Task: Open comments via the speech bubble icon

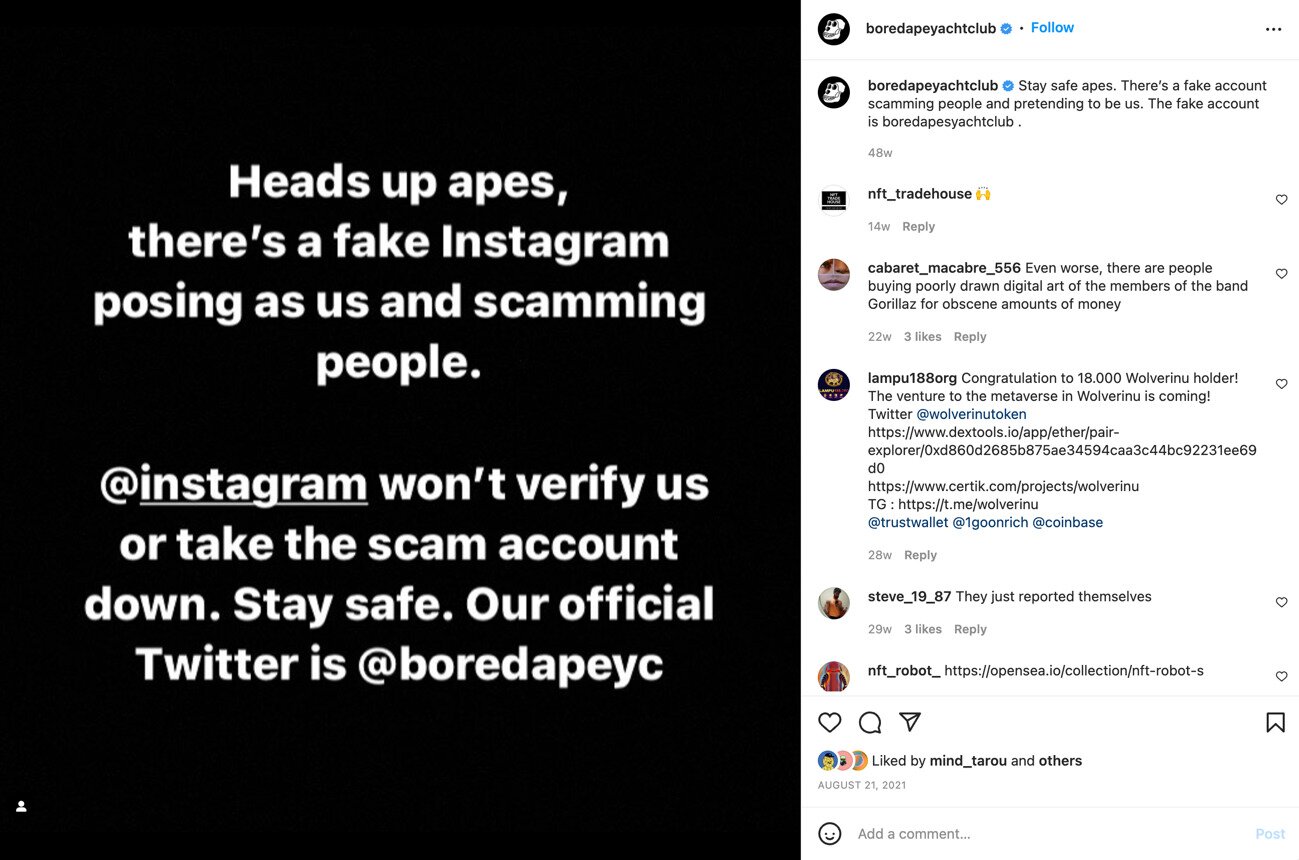Action: (x=870, y=722)
